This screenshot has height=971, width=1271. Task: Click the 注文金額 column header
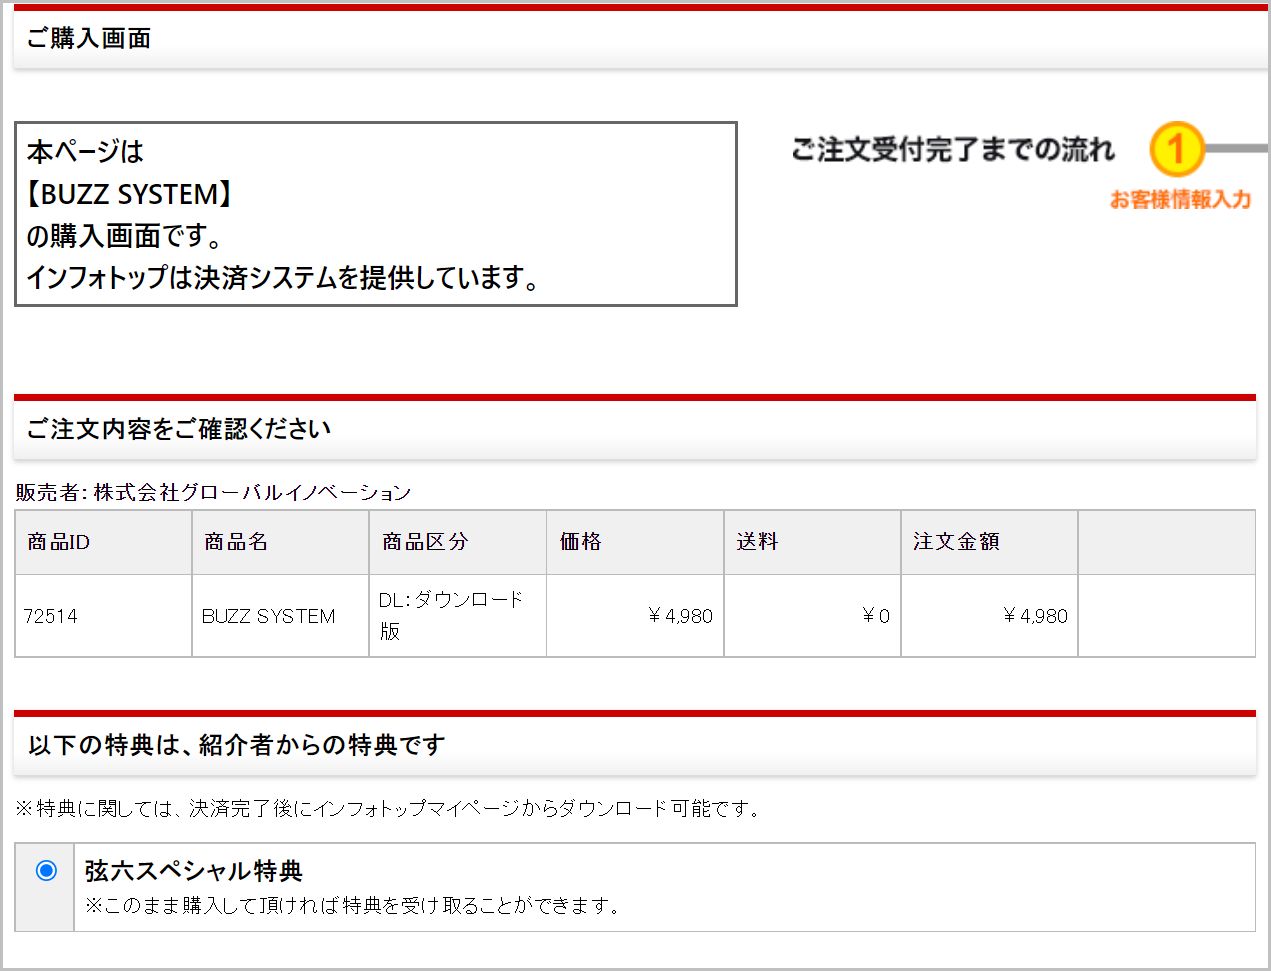pos(989,542)
